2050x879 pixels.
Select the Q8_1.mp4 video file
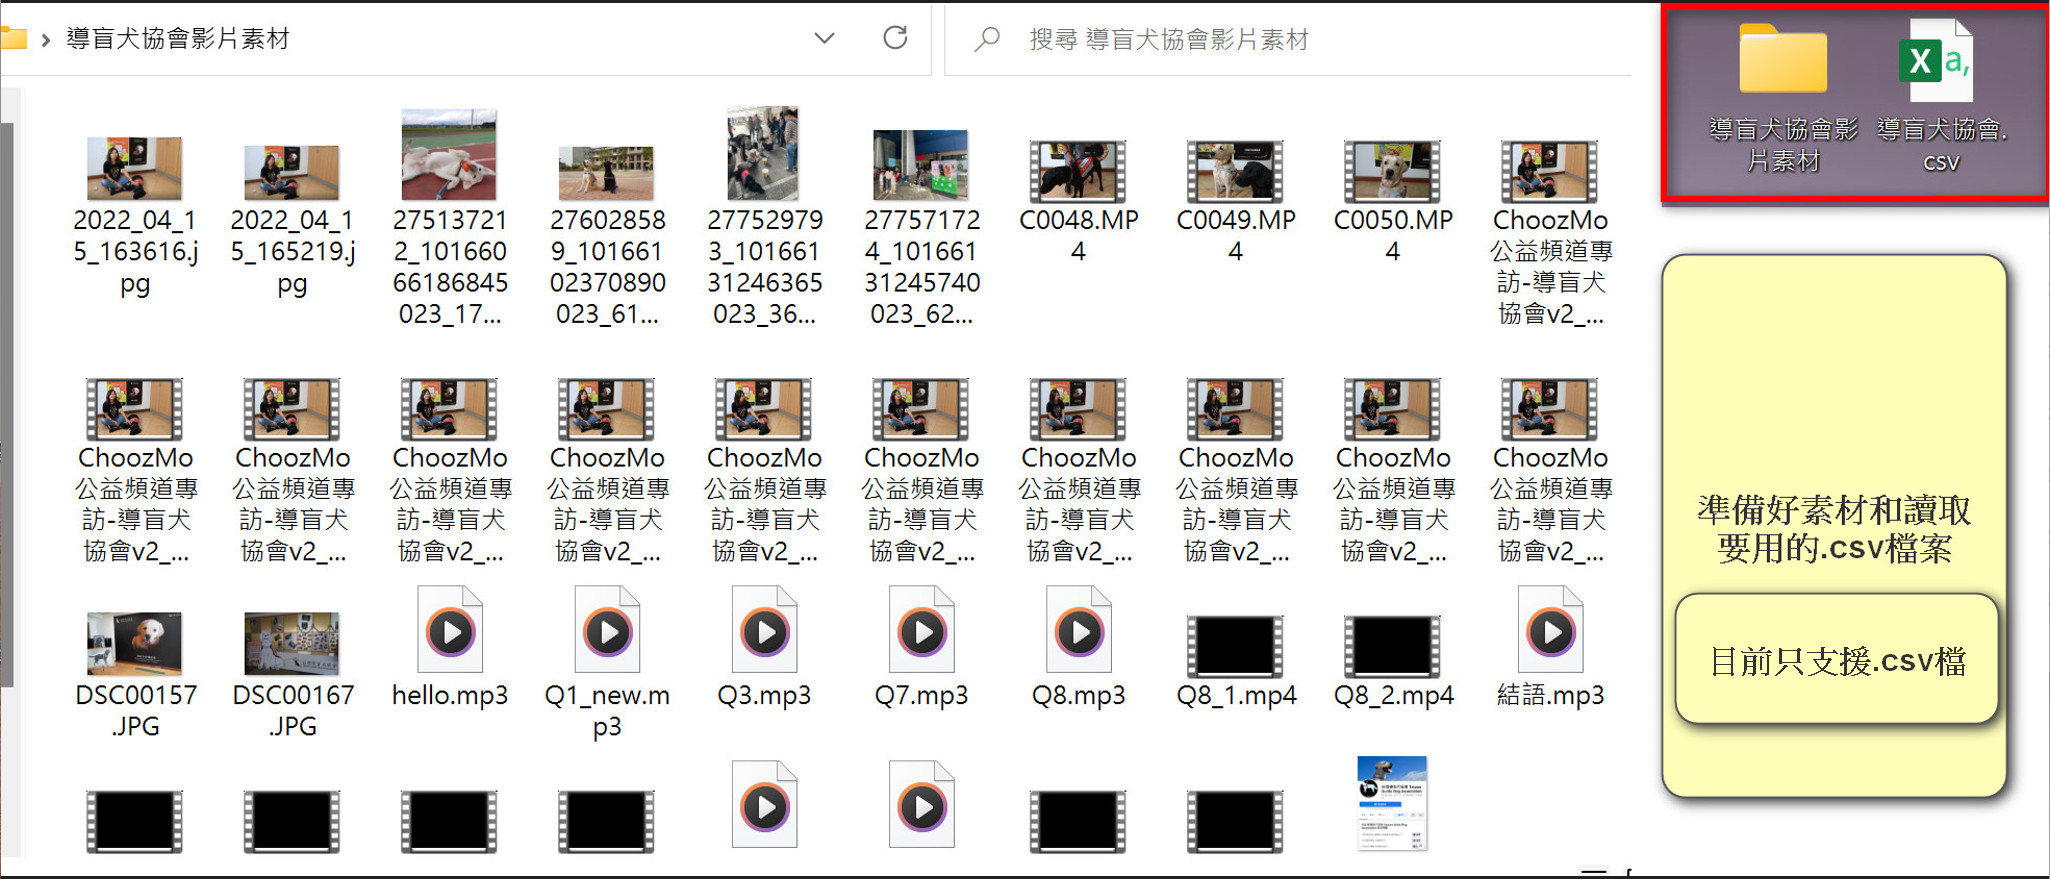pyautogui.click(x=1235, y=647)
